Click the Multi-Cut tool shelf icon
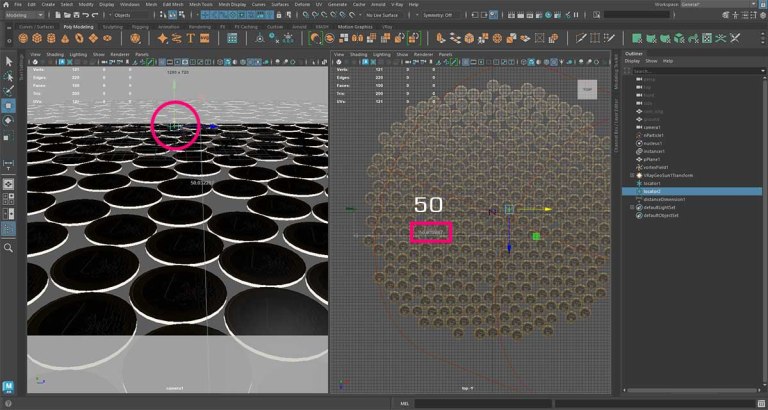 point(581,38)
